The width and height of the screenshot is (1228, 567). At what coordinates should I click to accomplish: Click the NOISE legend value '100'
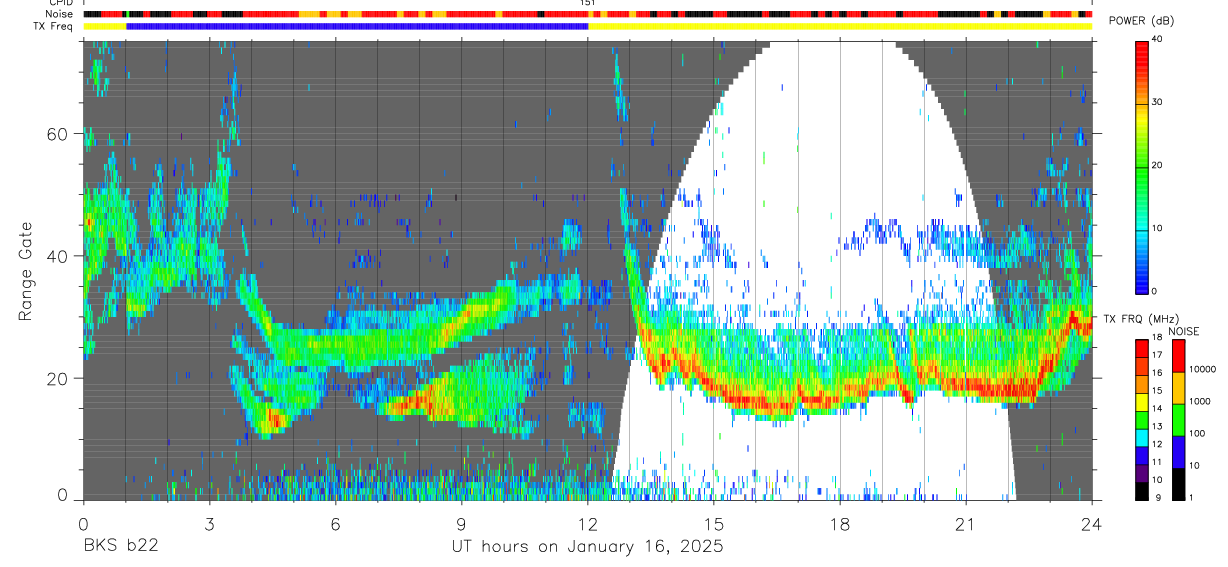pos(1195,433)
